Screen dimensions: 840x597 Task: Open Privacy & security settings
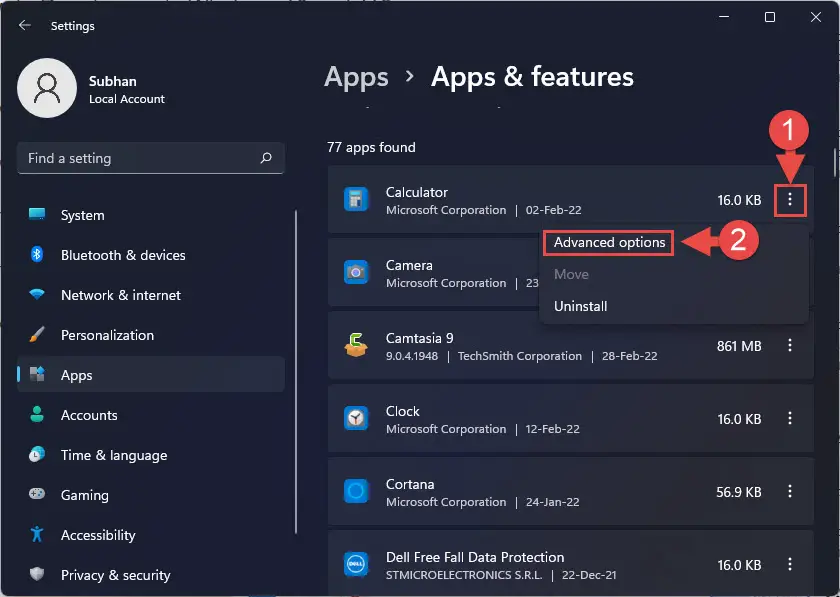pyautogui.click(x=151, y=574)
